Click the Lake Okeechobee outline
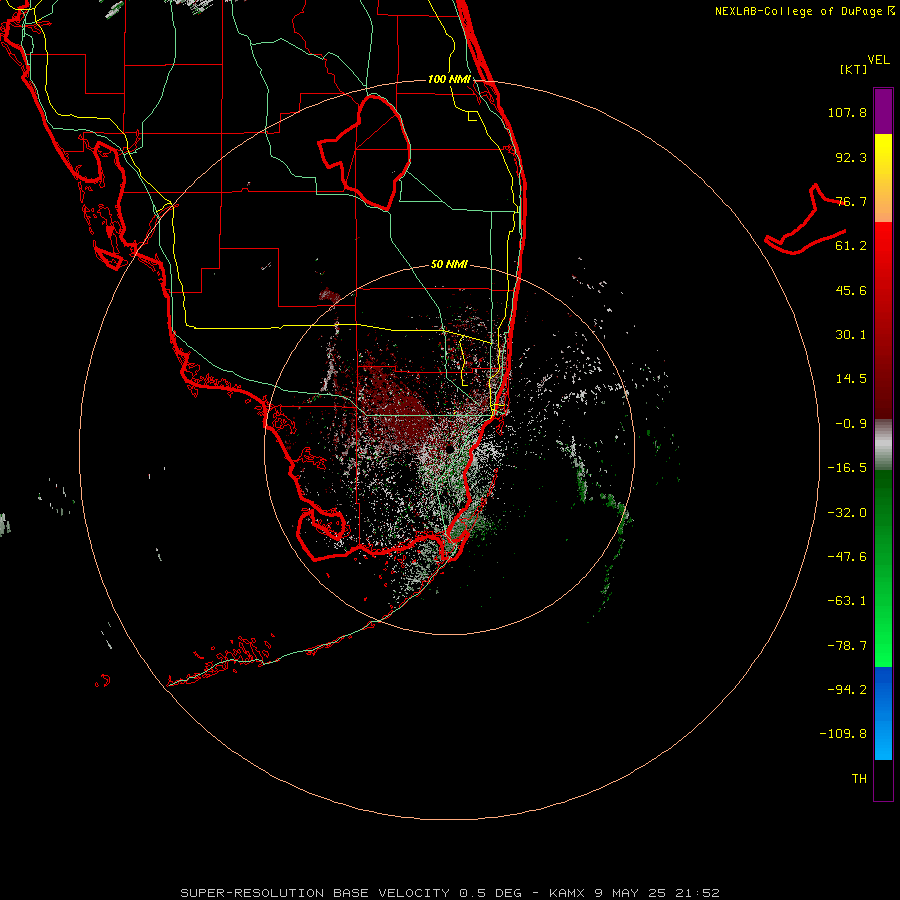Screen dimensions: 900x900 click(365, 152)
